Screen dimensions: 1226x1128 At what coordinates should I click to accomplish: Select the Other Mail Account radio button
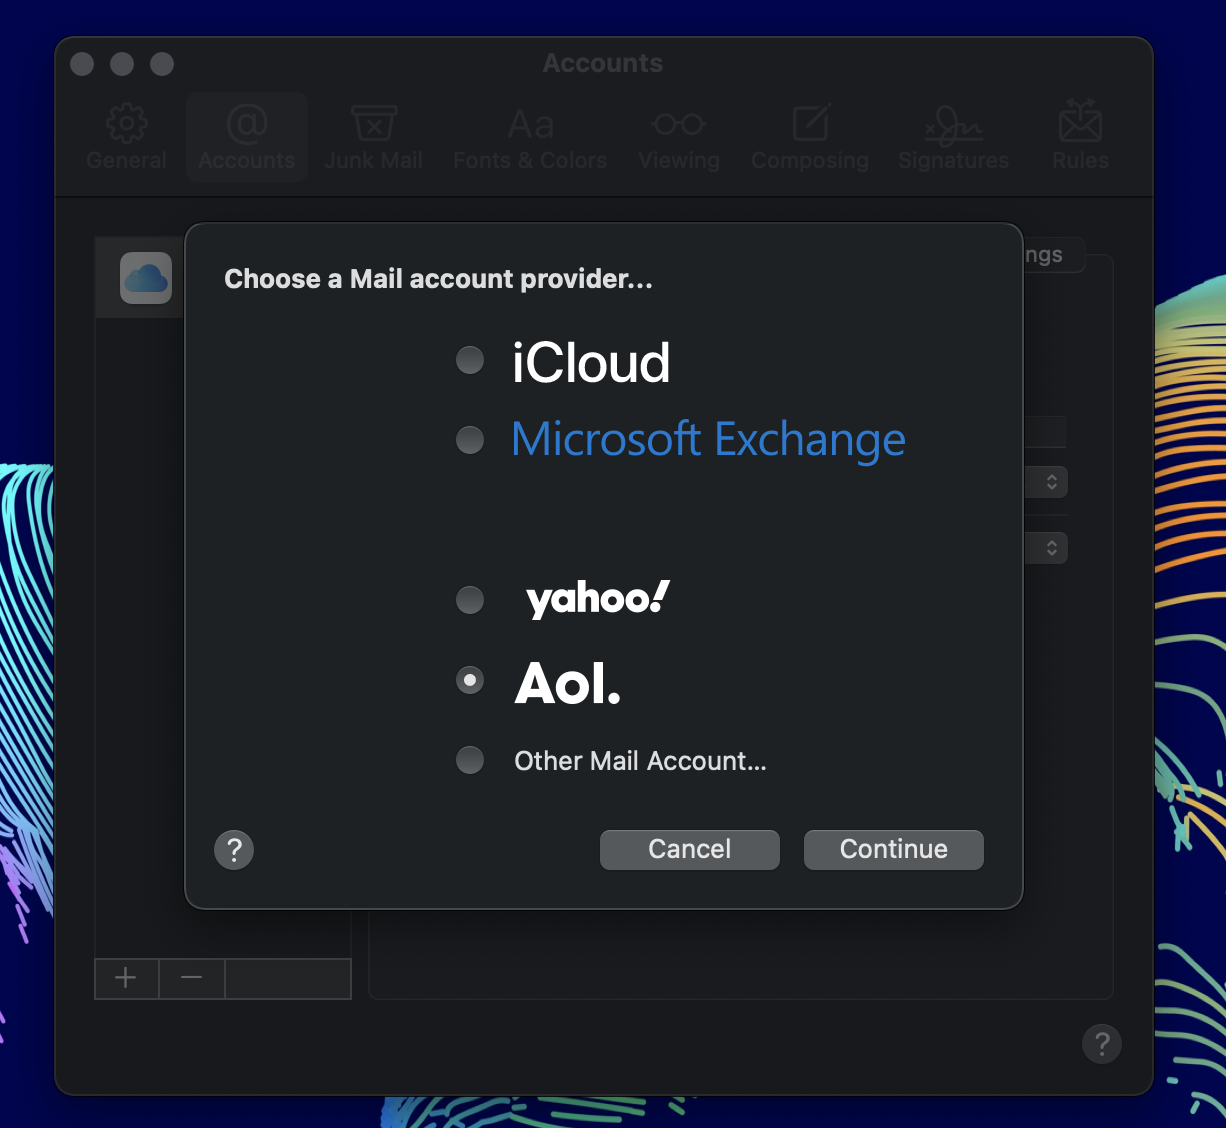pos(470,760)
